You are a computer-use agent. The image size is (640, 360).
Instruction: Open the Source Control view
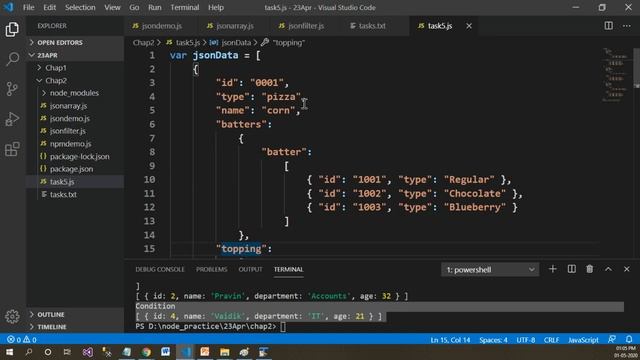click(12, 89)
